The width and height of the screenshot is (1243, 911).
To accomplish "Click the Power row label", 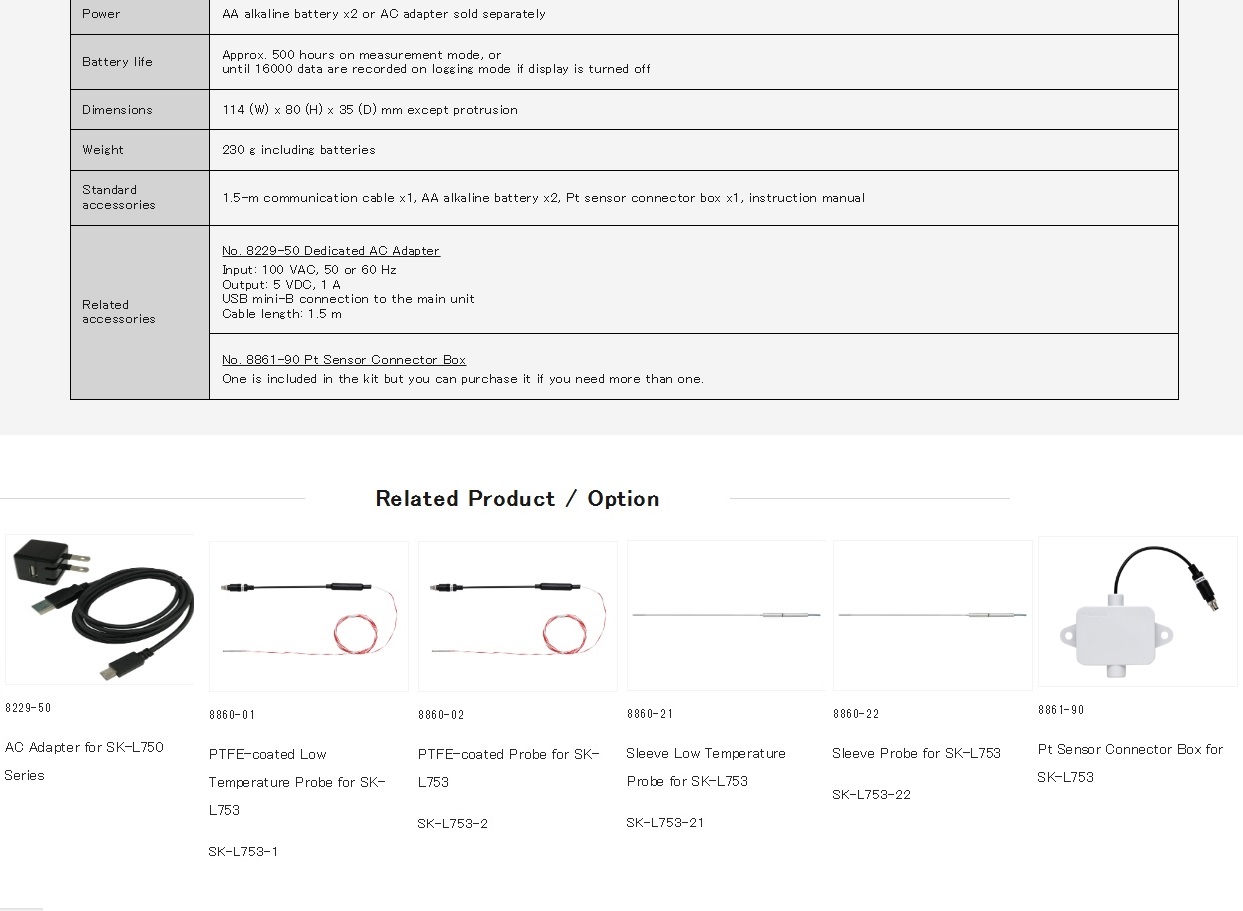I will click(101, 14).
